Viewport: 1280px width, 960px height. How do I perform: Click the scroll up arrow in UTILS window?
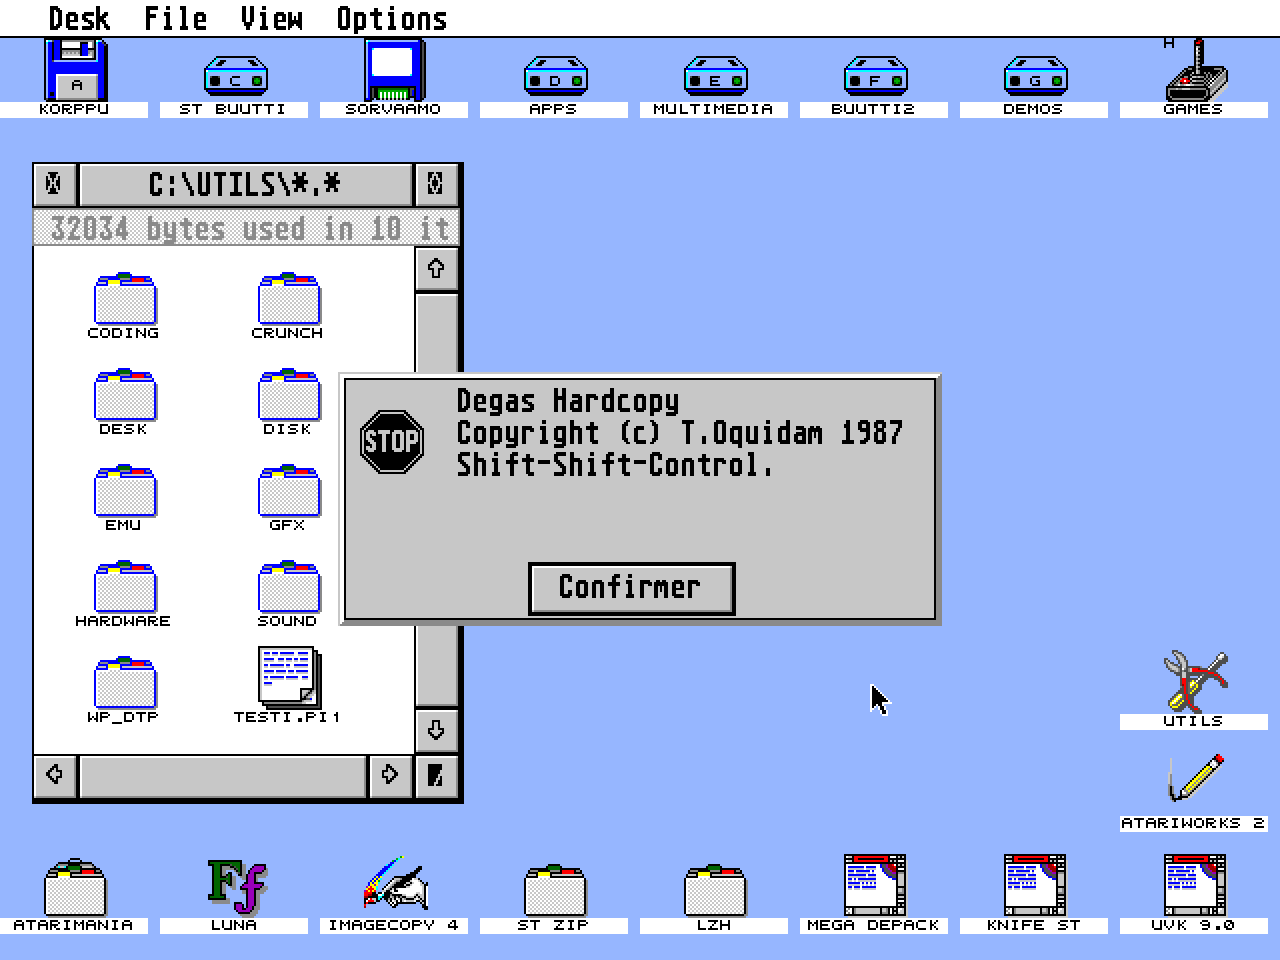pos(435,269)
